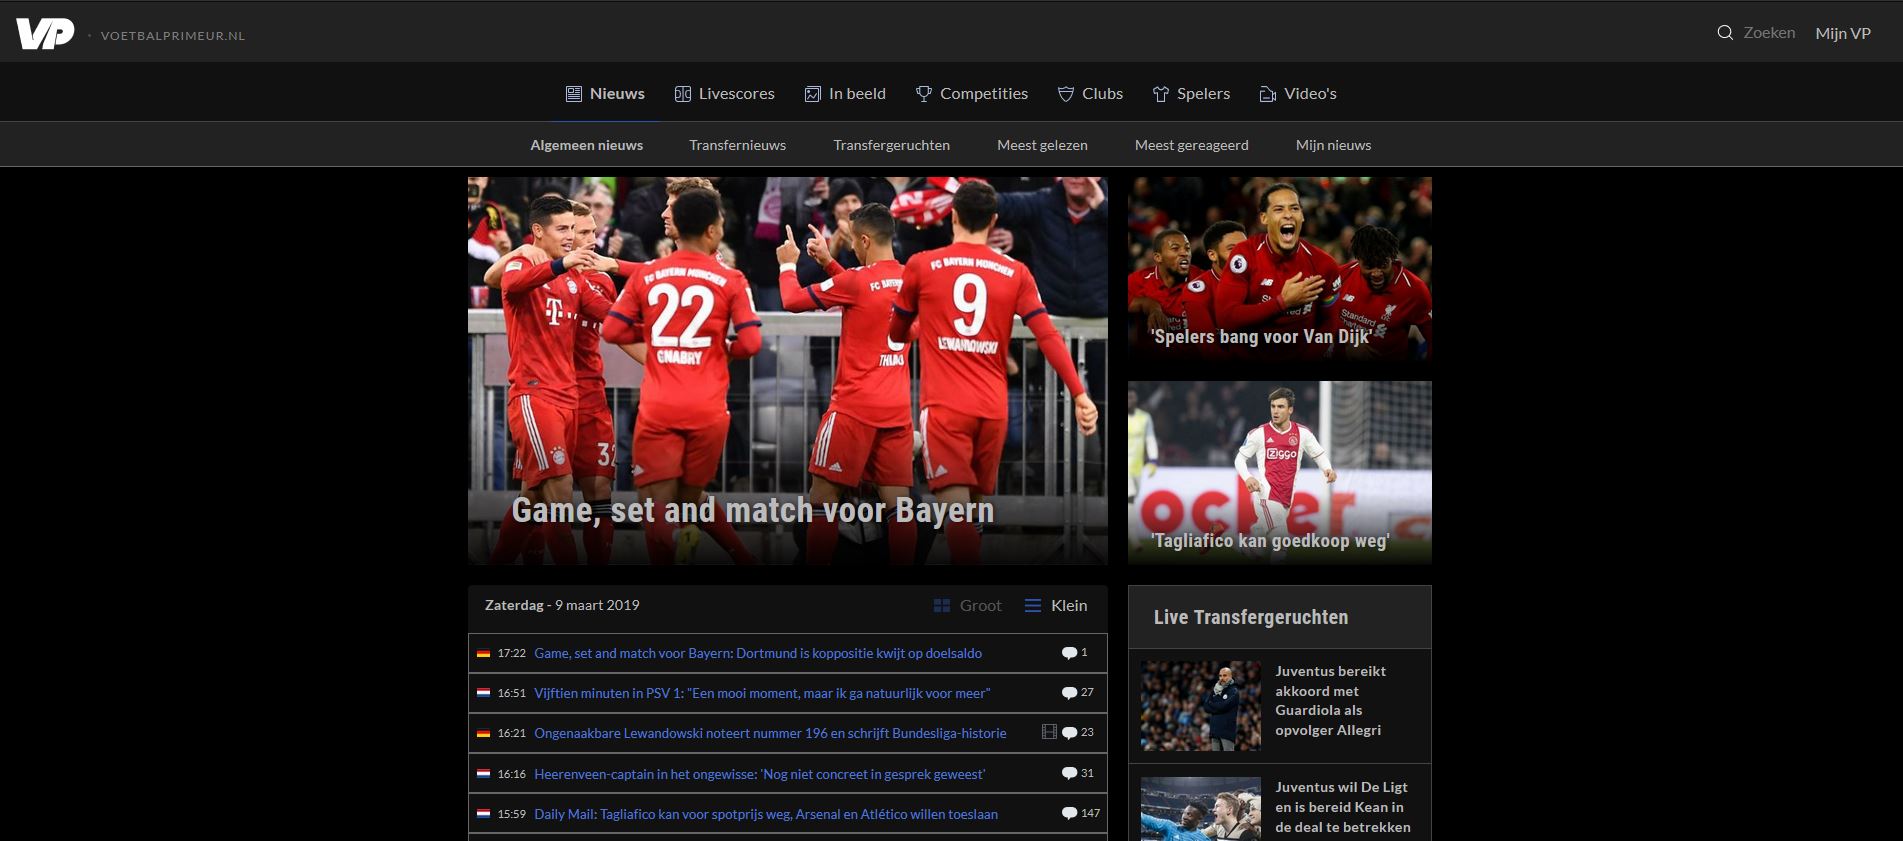Click the 'Game, set and match voor Bayern' headline
The width and height of the screenshot is (1903, 841).
tap(753, 511)
